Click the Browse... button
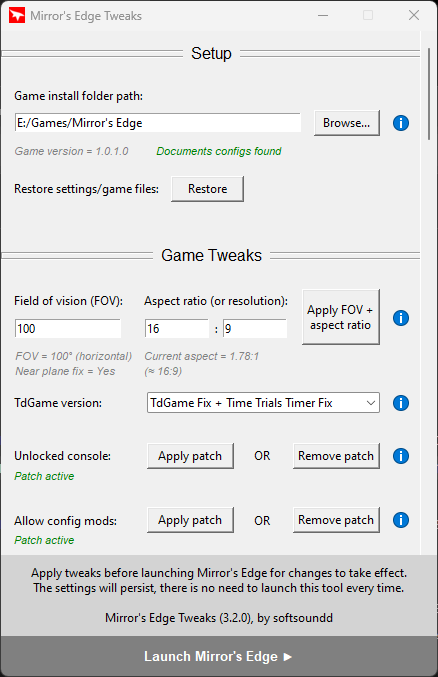 tap(347, 123)
